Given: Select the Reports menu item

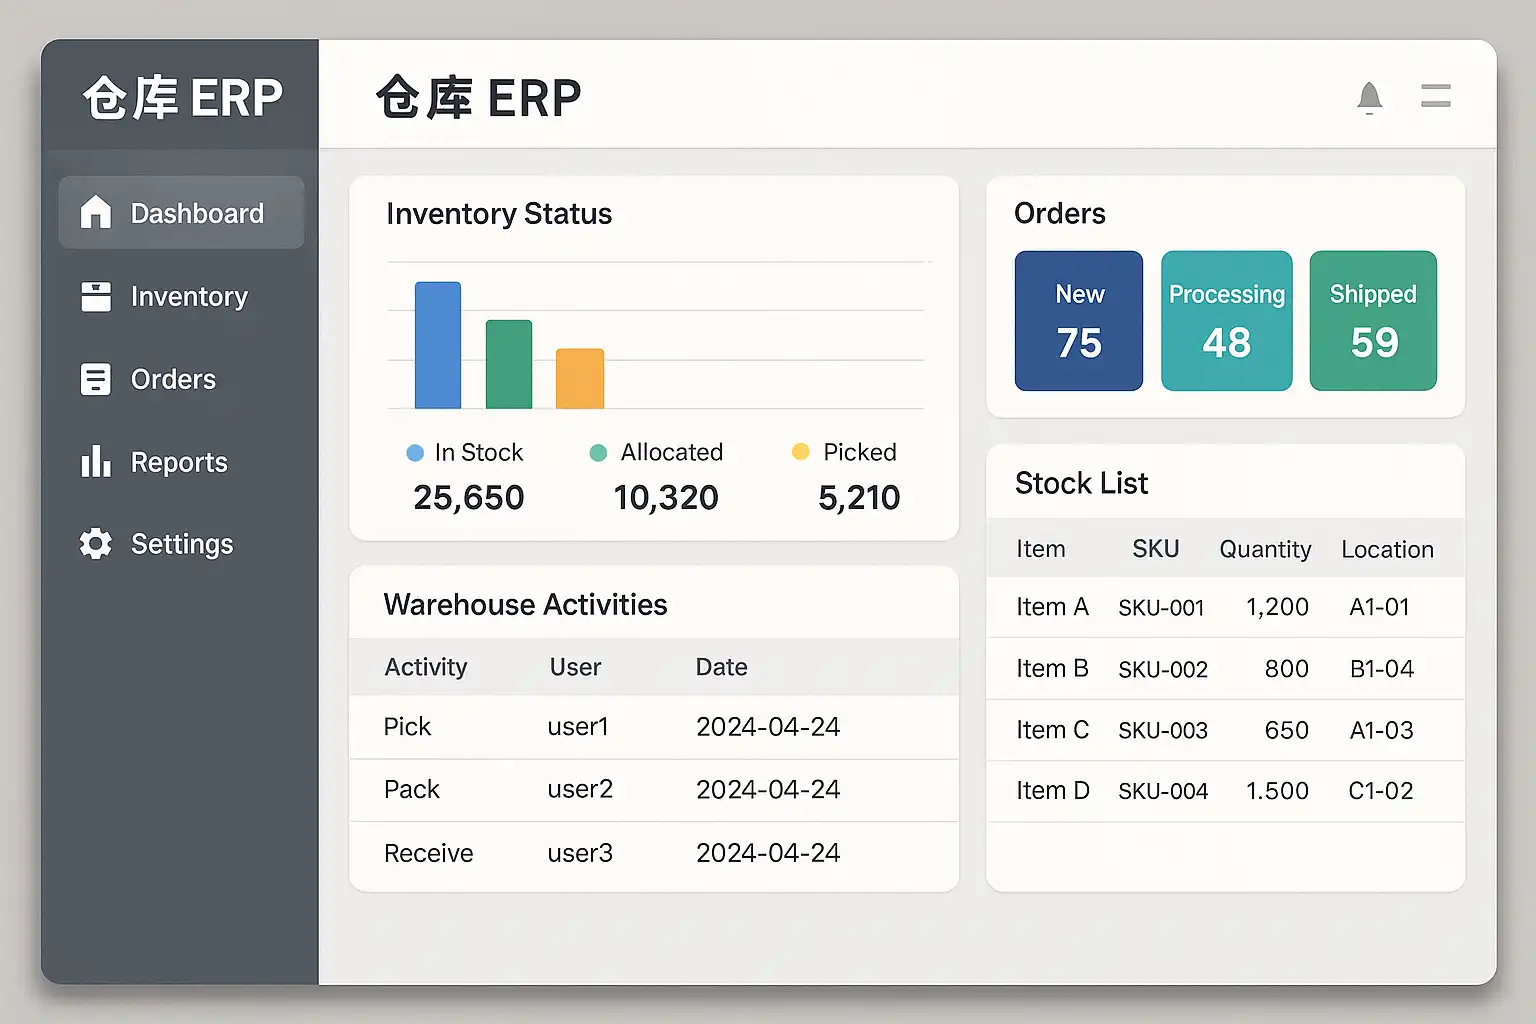Looking at the screenshot, I should (179, 462).
